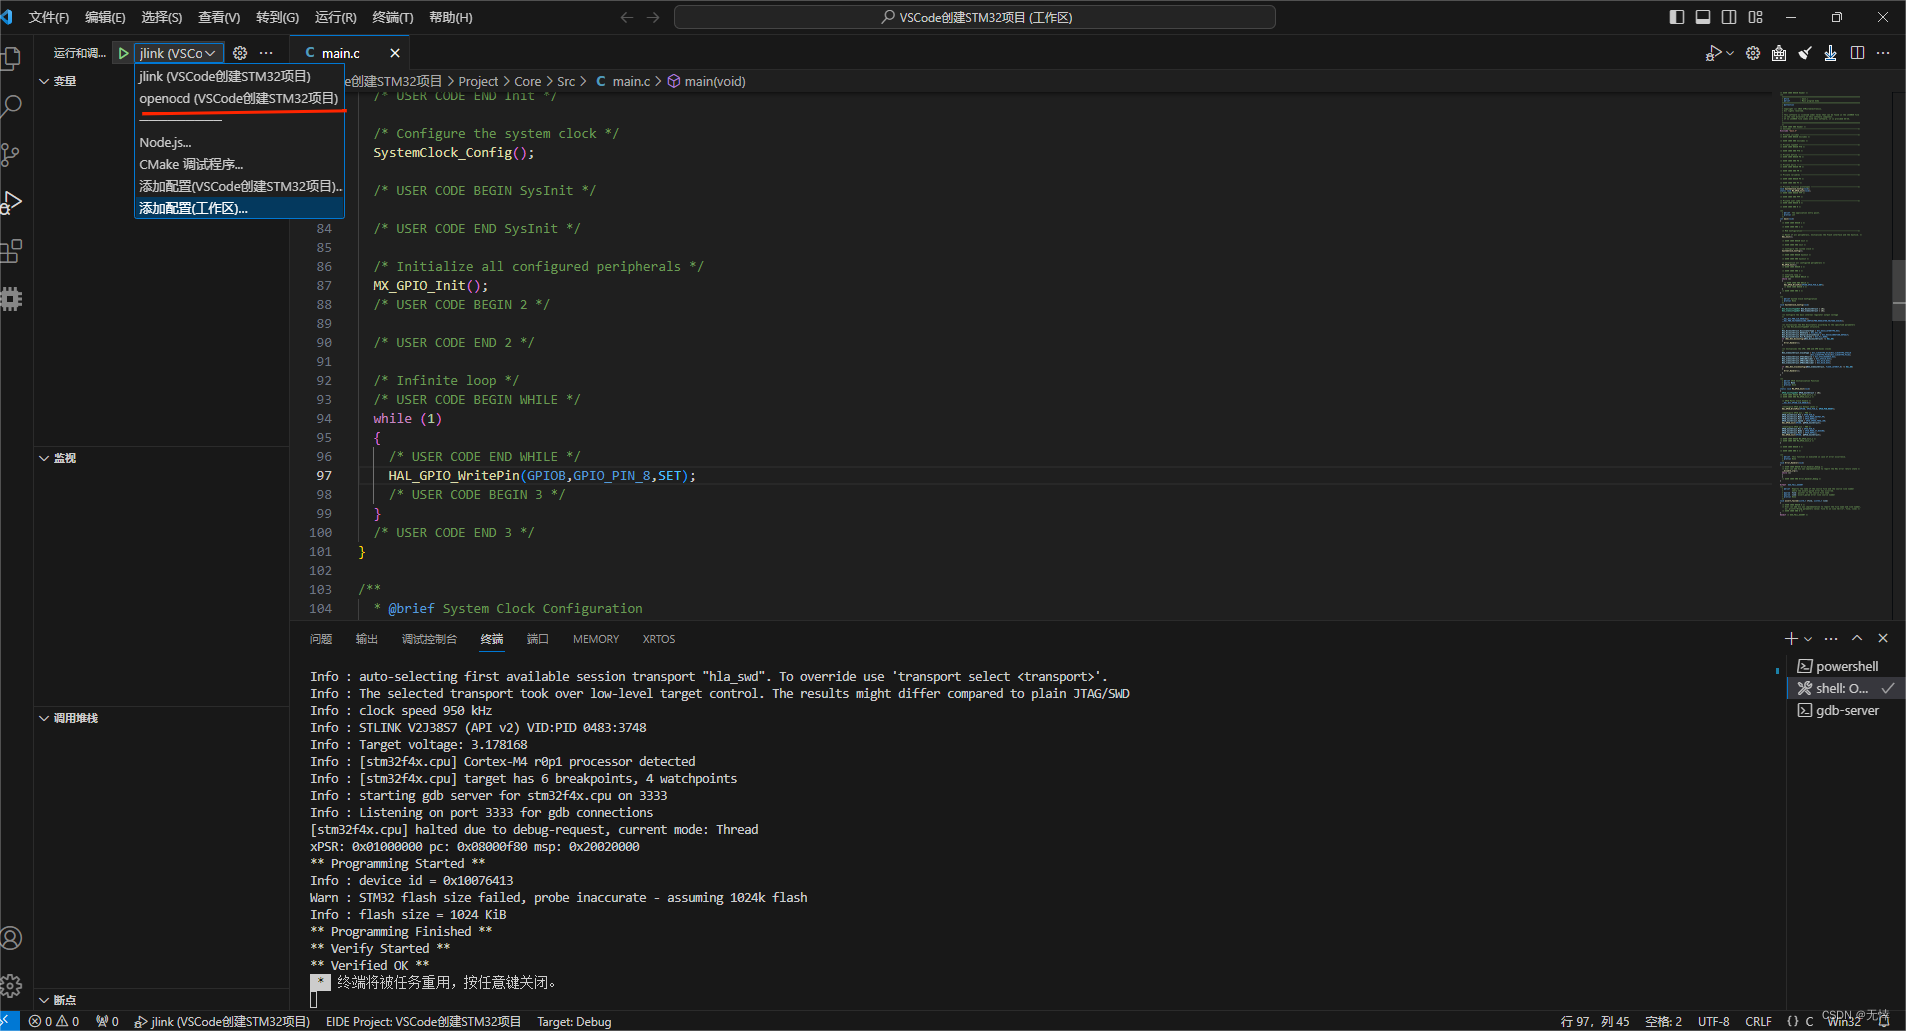Screen dimensions: 1906x1031
Task: Close the bottom panel with the X
Action: click(1883, 638)
